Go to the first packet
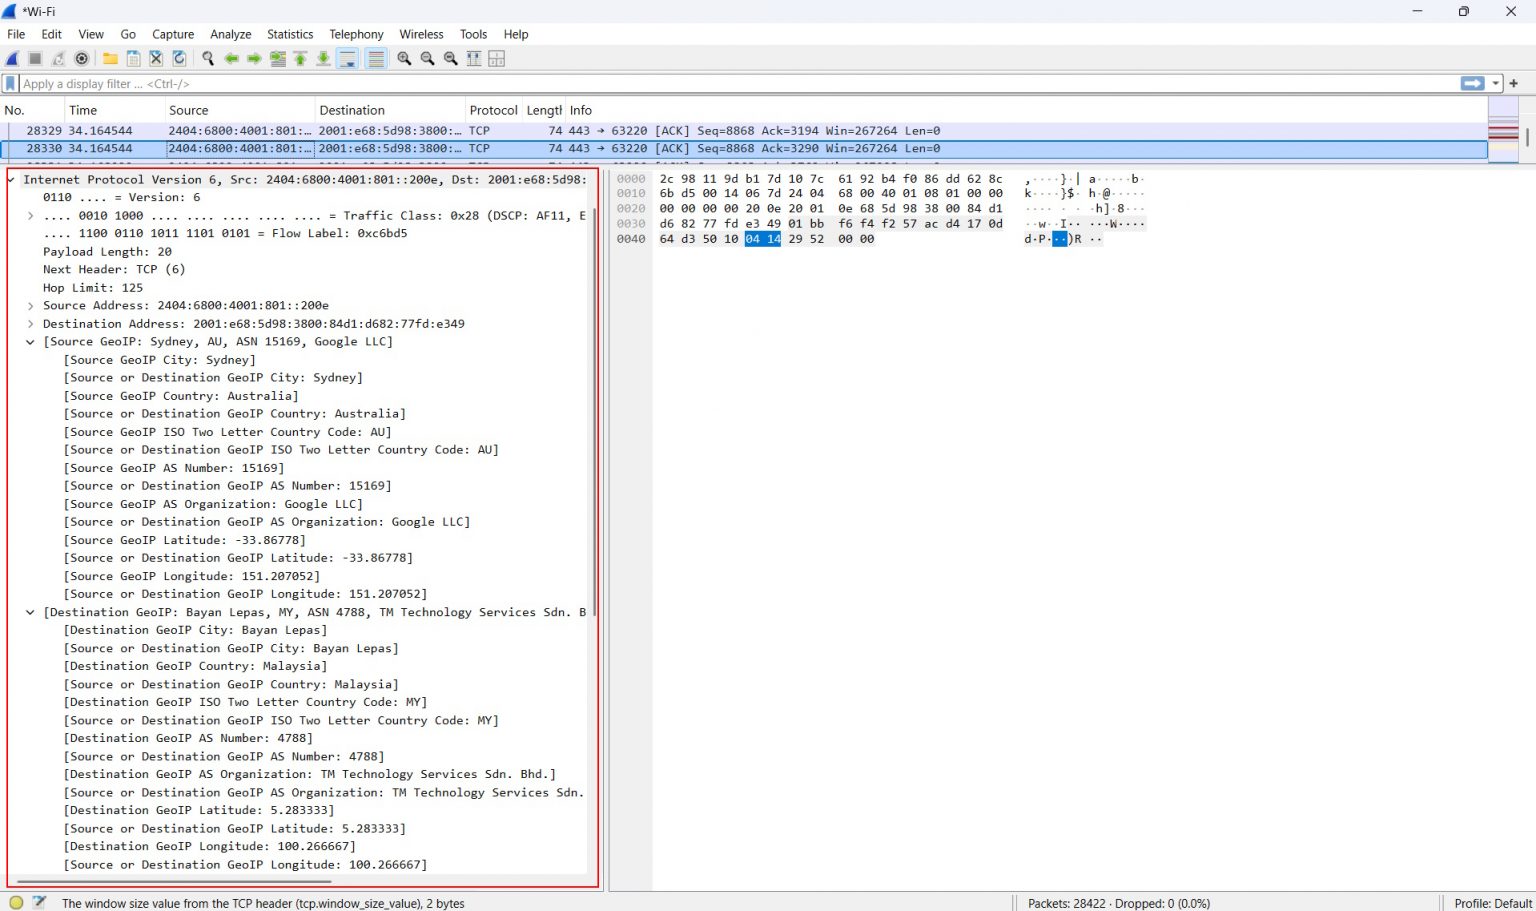The image size is (1536, 911). (300, 58)
